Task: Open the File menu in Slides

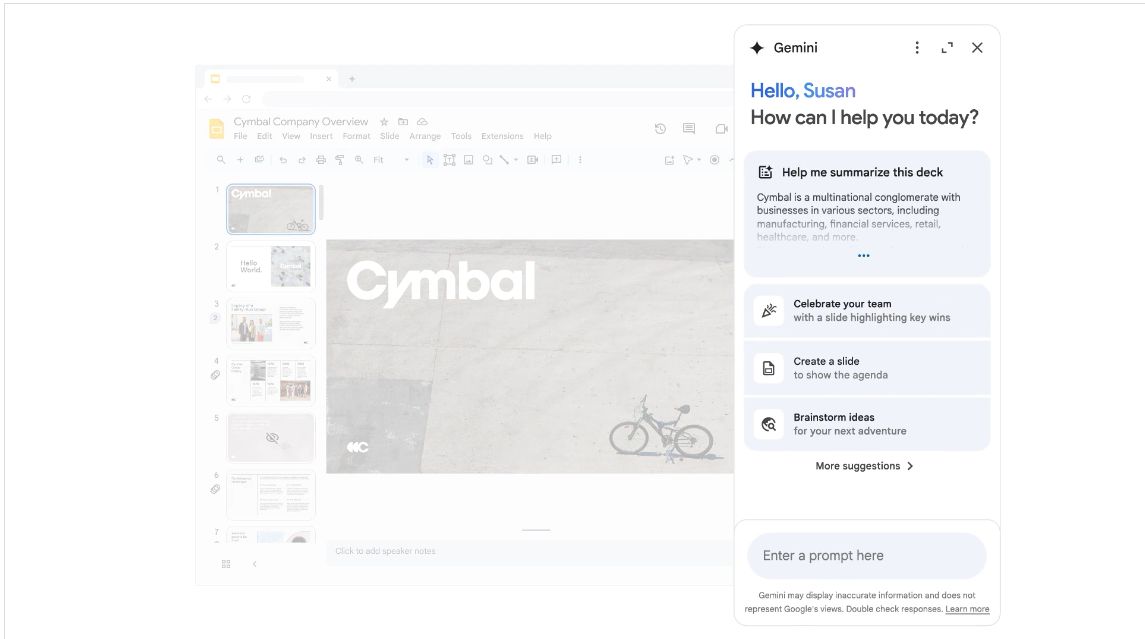Action: point(240,137)
